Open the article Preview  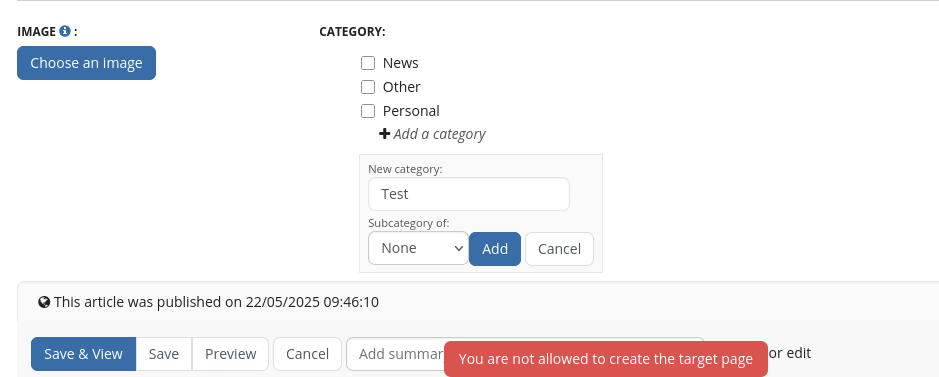click(231, 354)
